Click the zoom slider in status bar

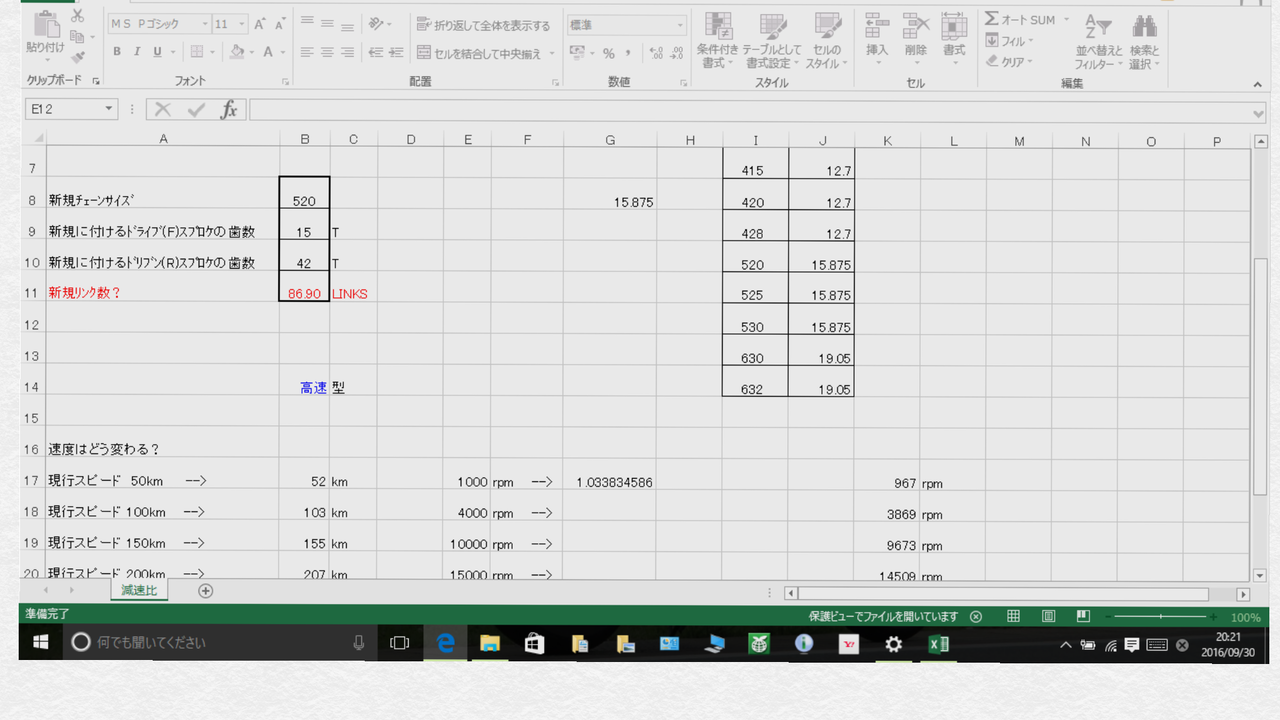pos(1160,617)
